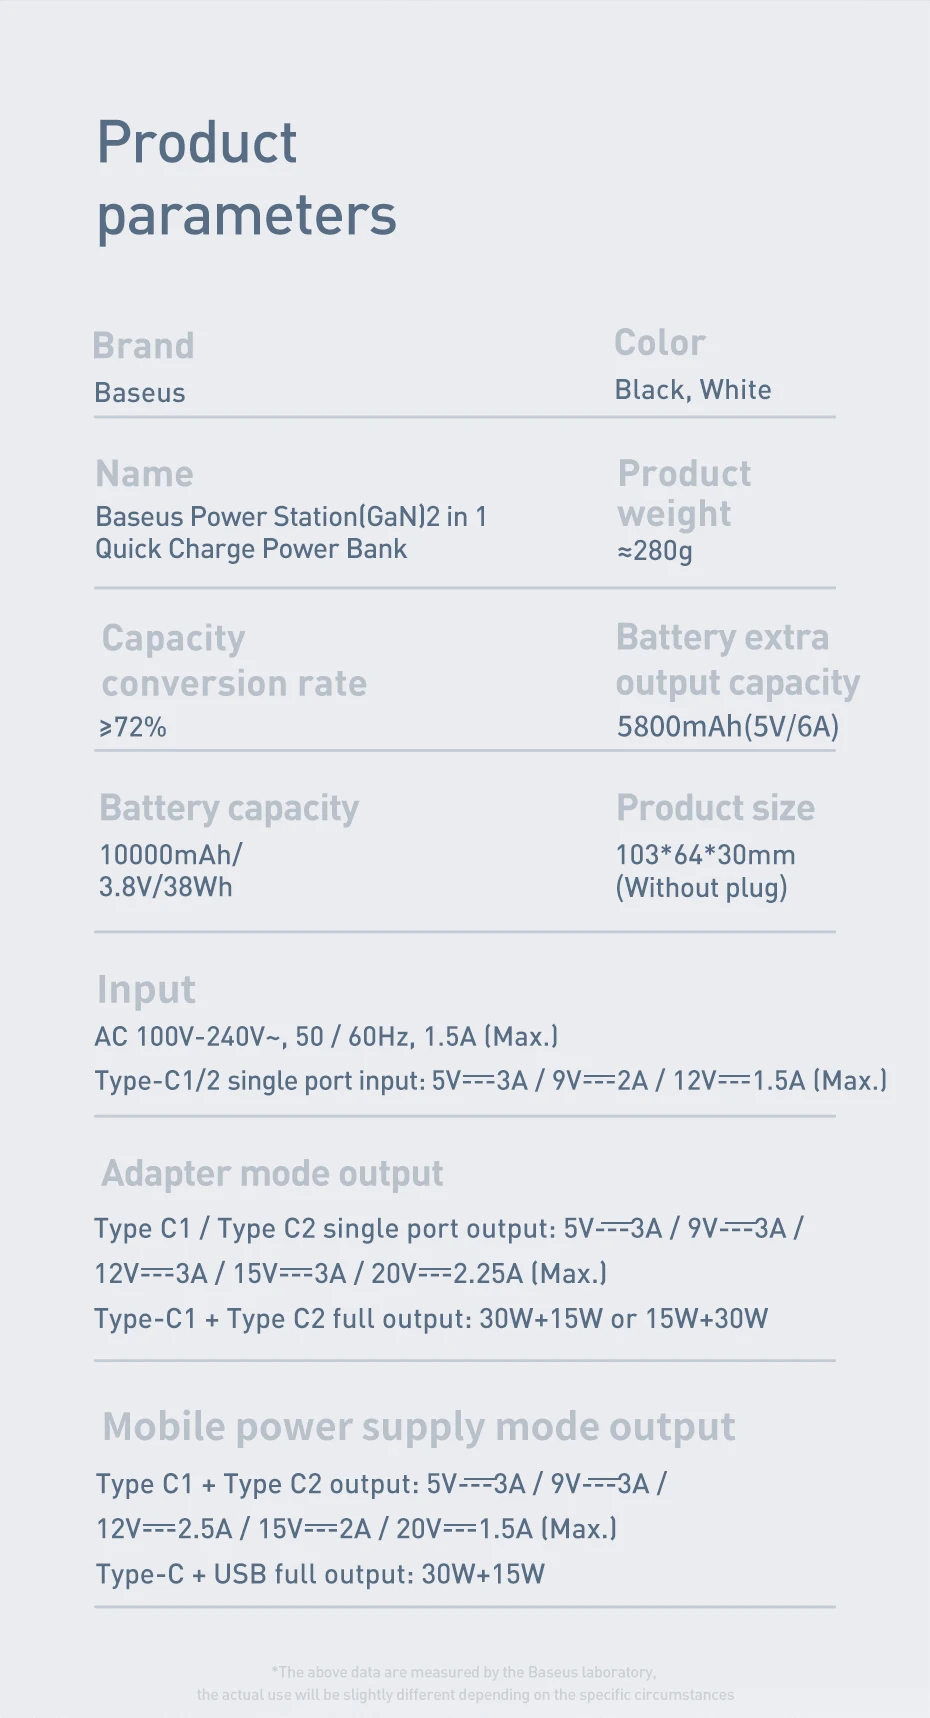Click the 'Battery capacity' heading

tap(228, 808)
